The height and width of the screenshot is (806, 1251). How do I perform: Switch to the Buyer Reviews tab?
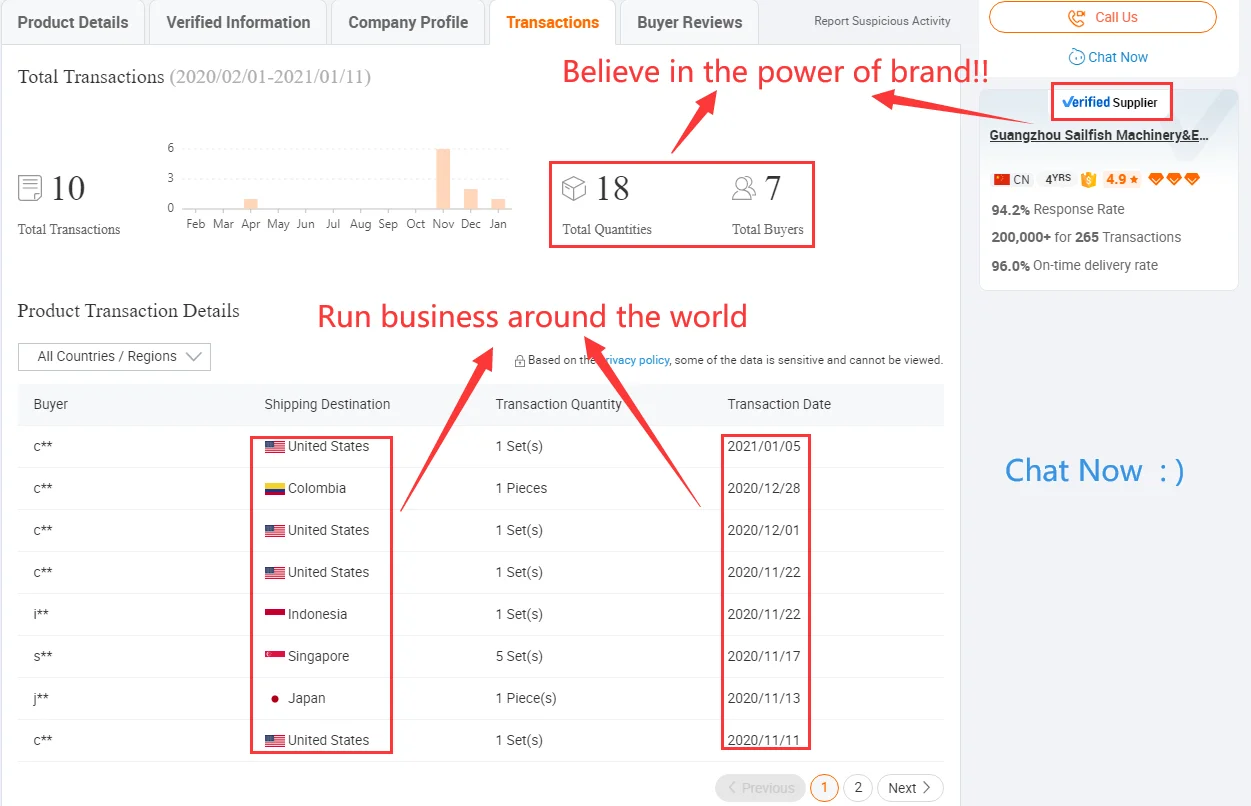point(690,22)
